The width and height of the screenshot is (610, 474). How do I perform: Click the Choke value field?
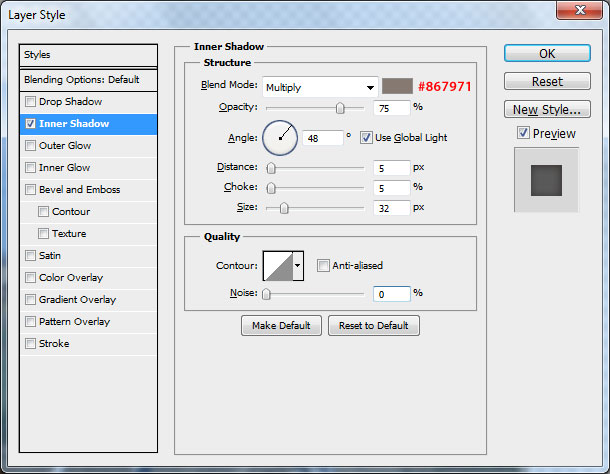[x=391, y=188]
